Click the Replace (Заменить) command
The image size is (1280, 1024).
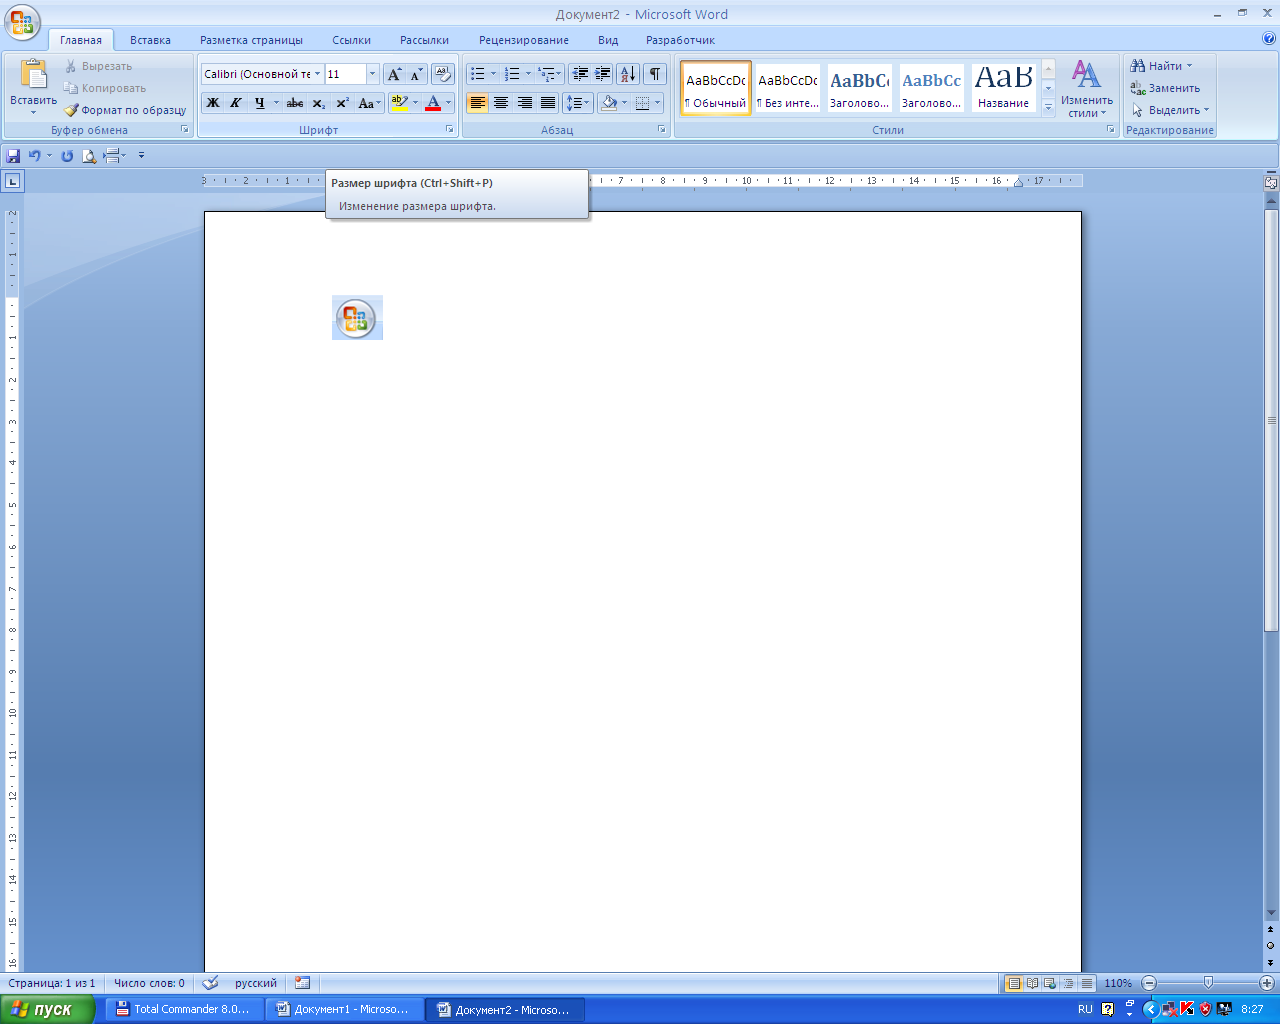1165,88
